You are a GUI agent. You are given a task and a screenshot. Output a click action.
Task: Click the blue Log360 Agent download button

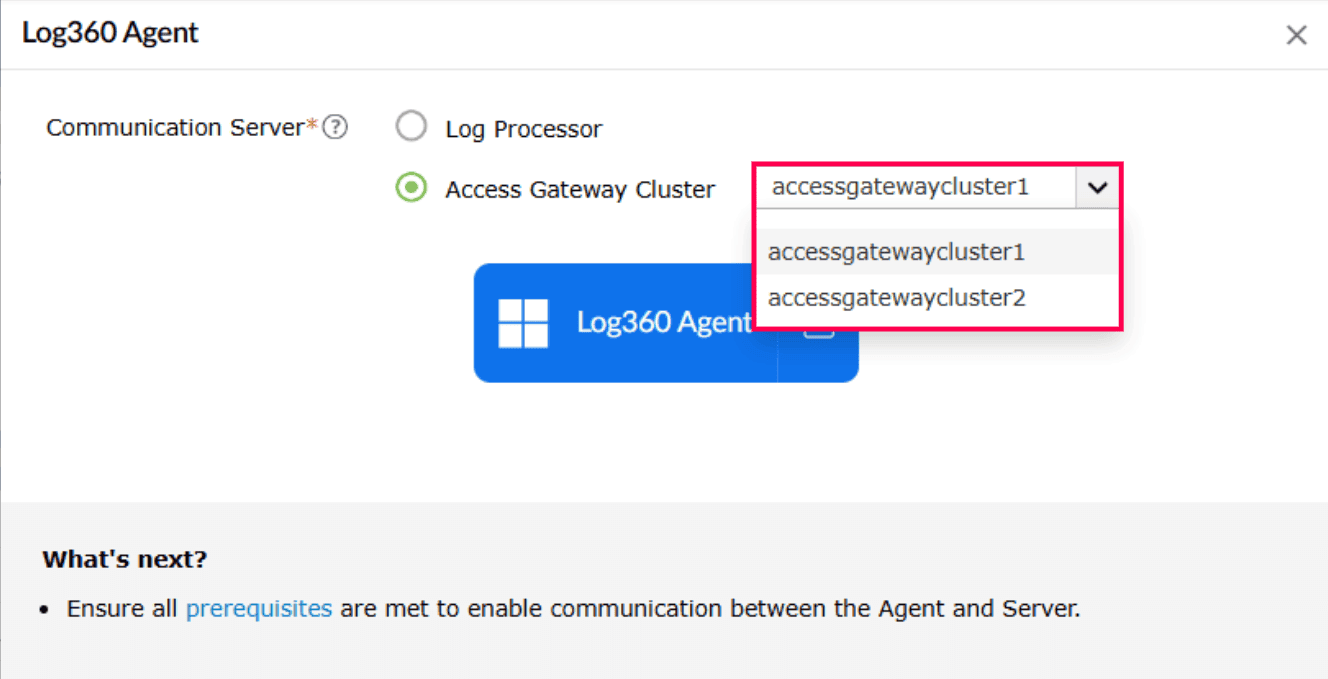[640, 322]
